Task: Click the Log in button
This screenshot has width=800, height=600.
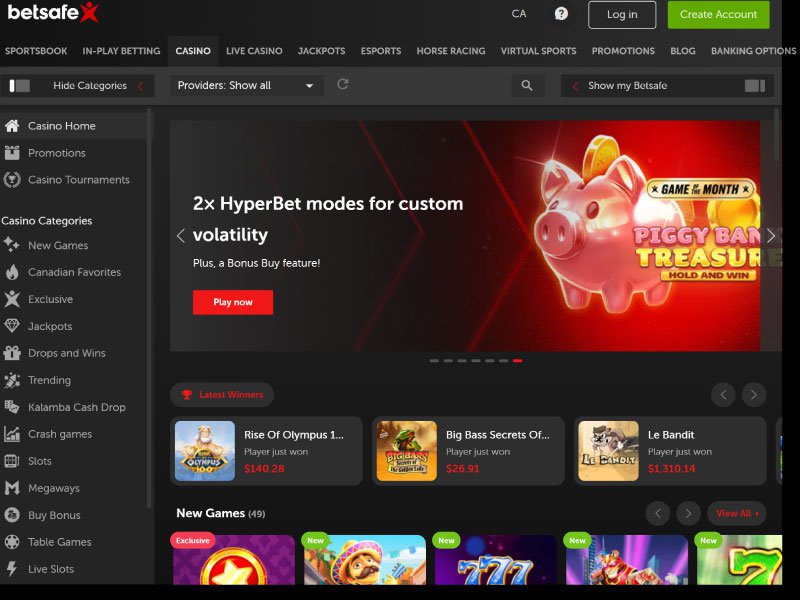Action: click(x=622, y=14)
